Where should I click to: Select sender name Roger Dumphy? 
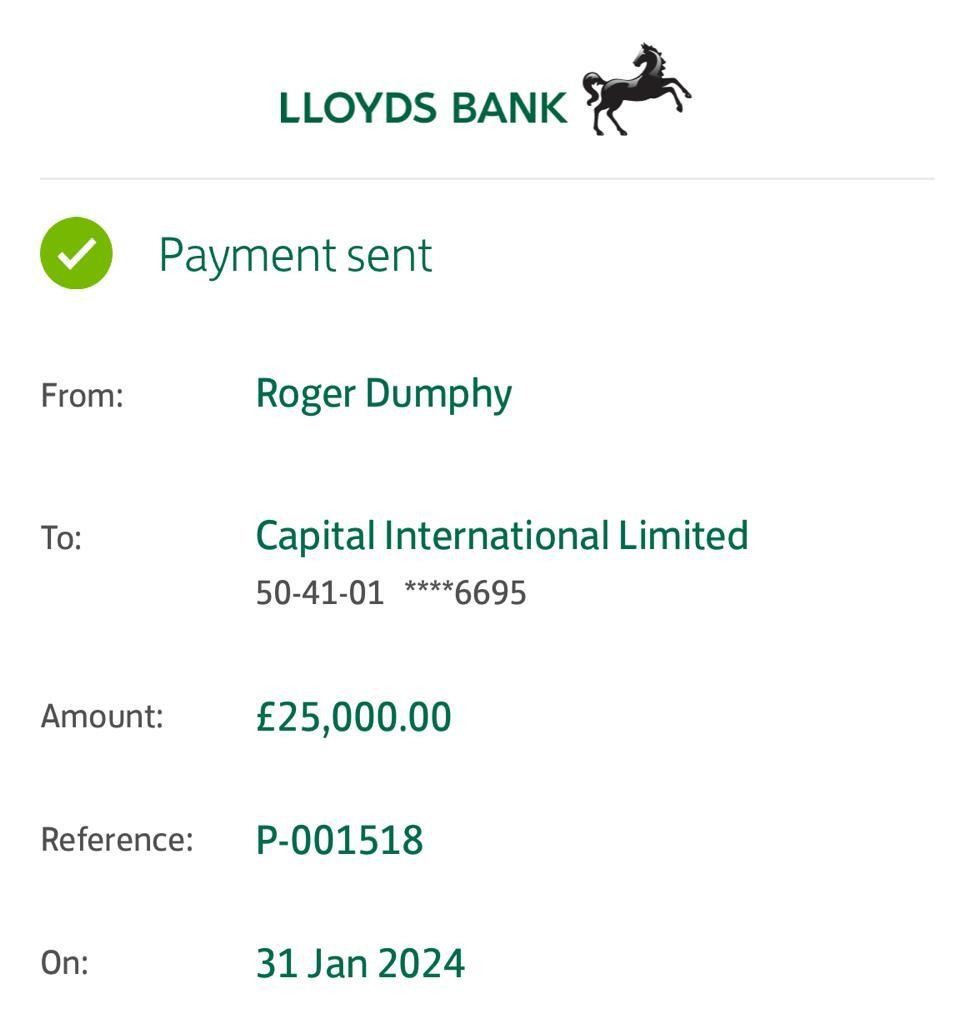click(x=384, y=394)
